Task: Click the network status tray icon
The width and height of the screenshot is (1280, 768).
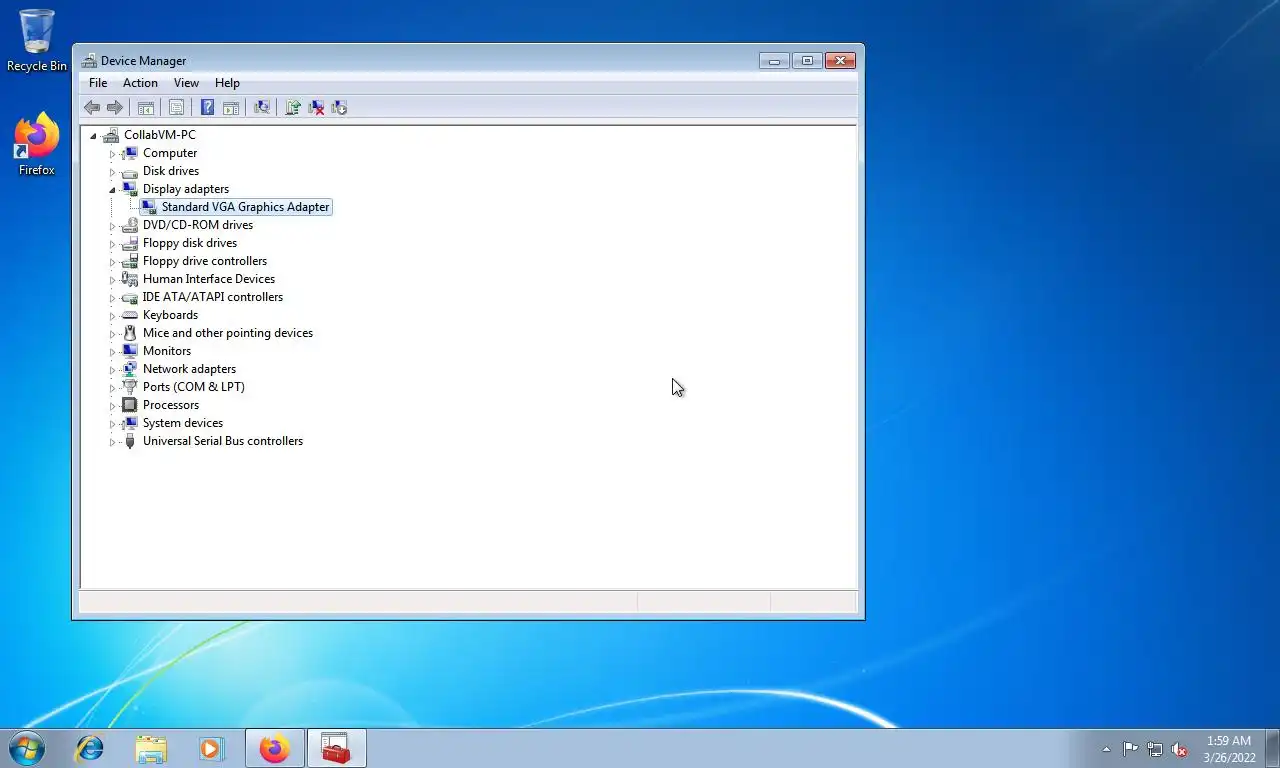Action: pyautogui.click(x=1155, y=749)
